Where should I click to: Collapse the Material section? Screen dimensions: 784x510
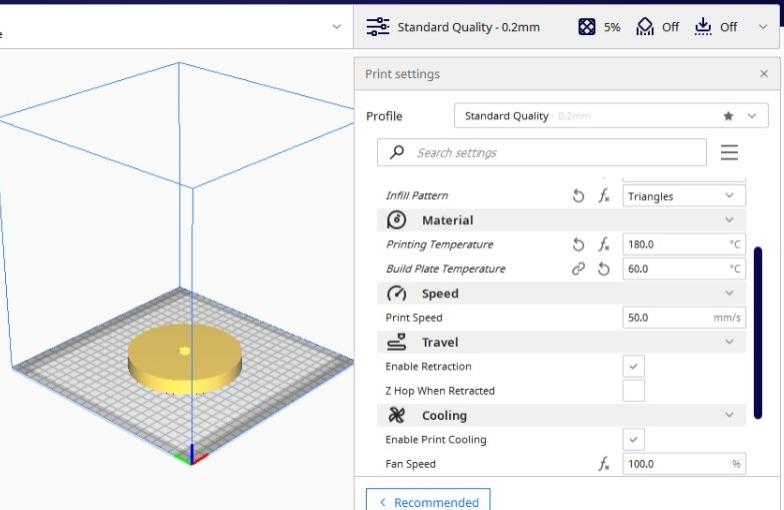click(729, 220)
